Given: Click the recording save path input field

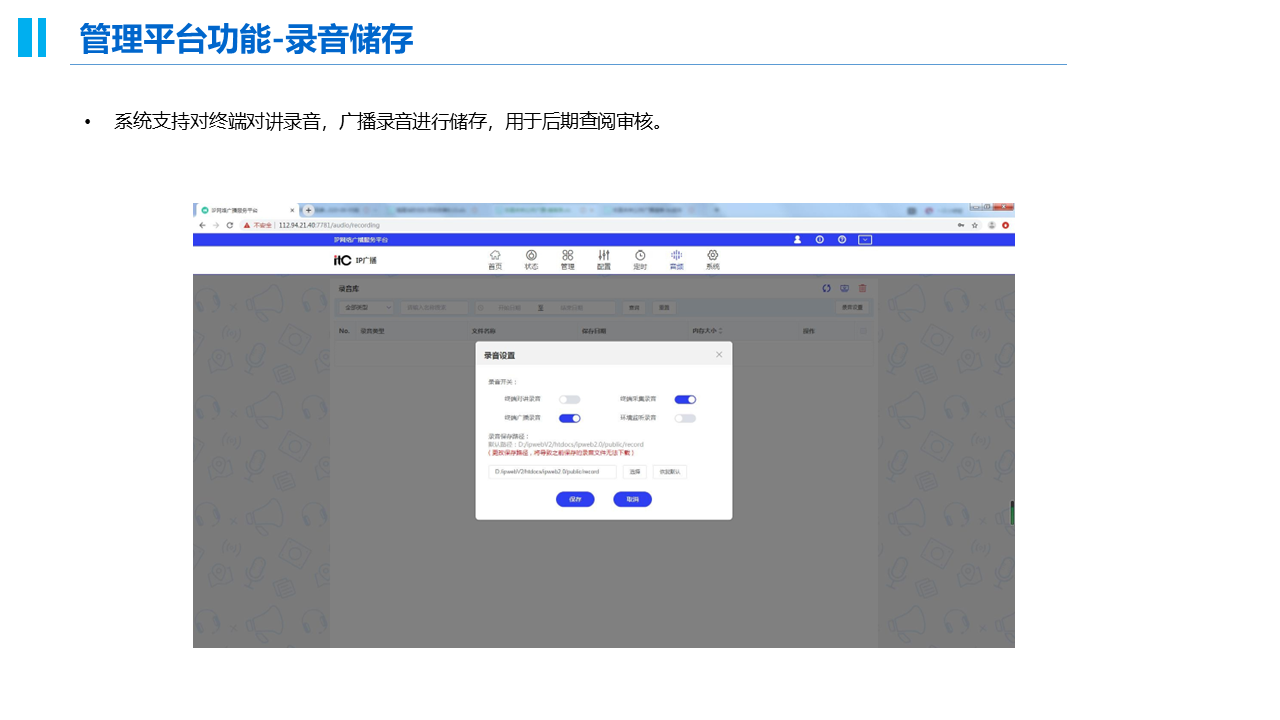Looking at the screenshot, I should tap(552, 472).
